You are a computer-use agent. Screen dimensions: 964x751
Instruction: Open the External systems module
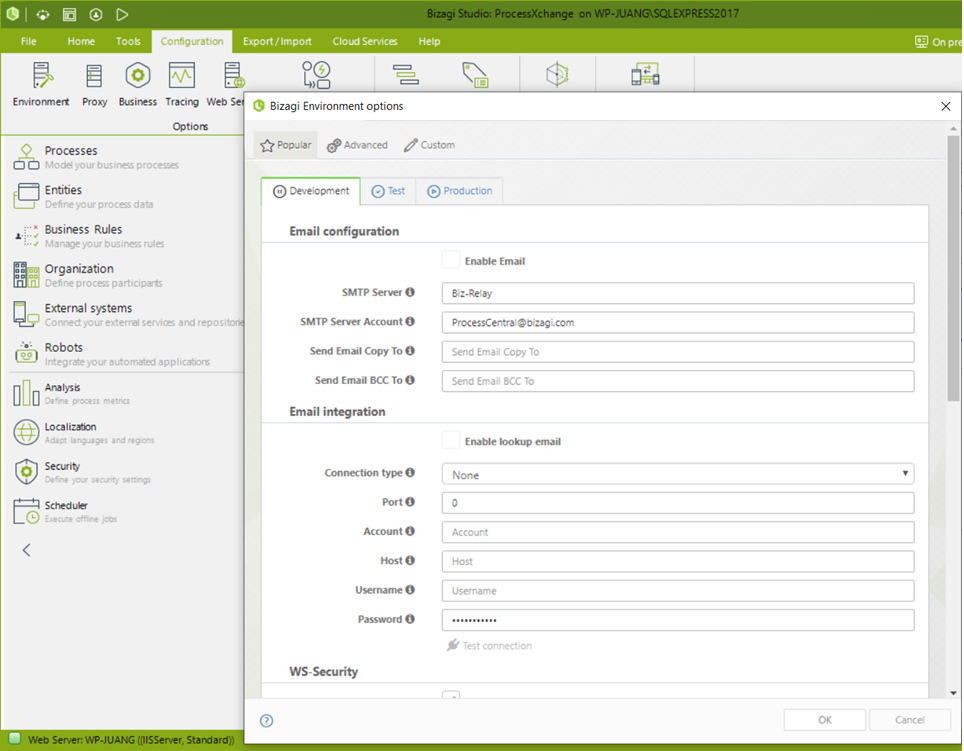128,315
